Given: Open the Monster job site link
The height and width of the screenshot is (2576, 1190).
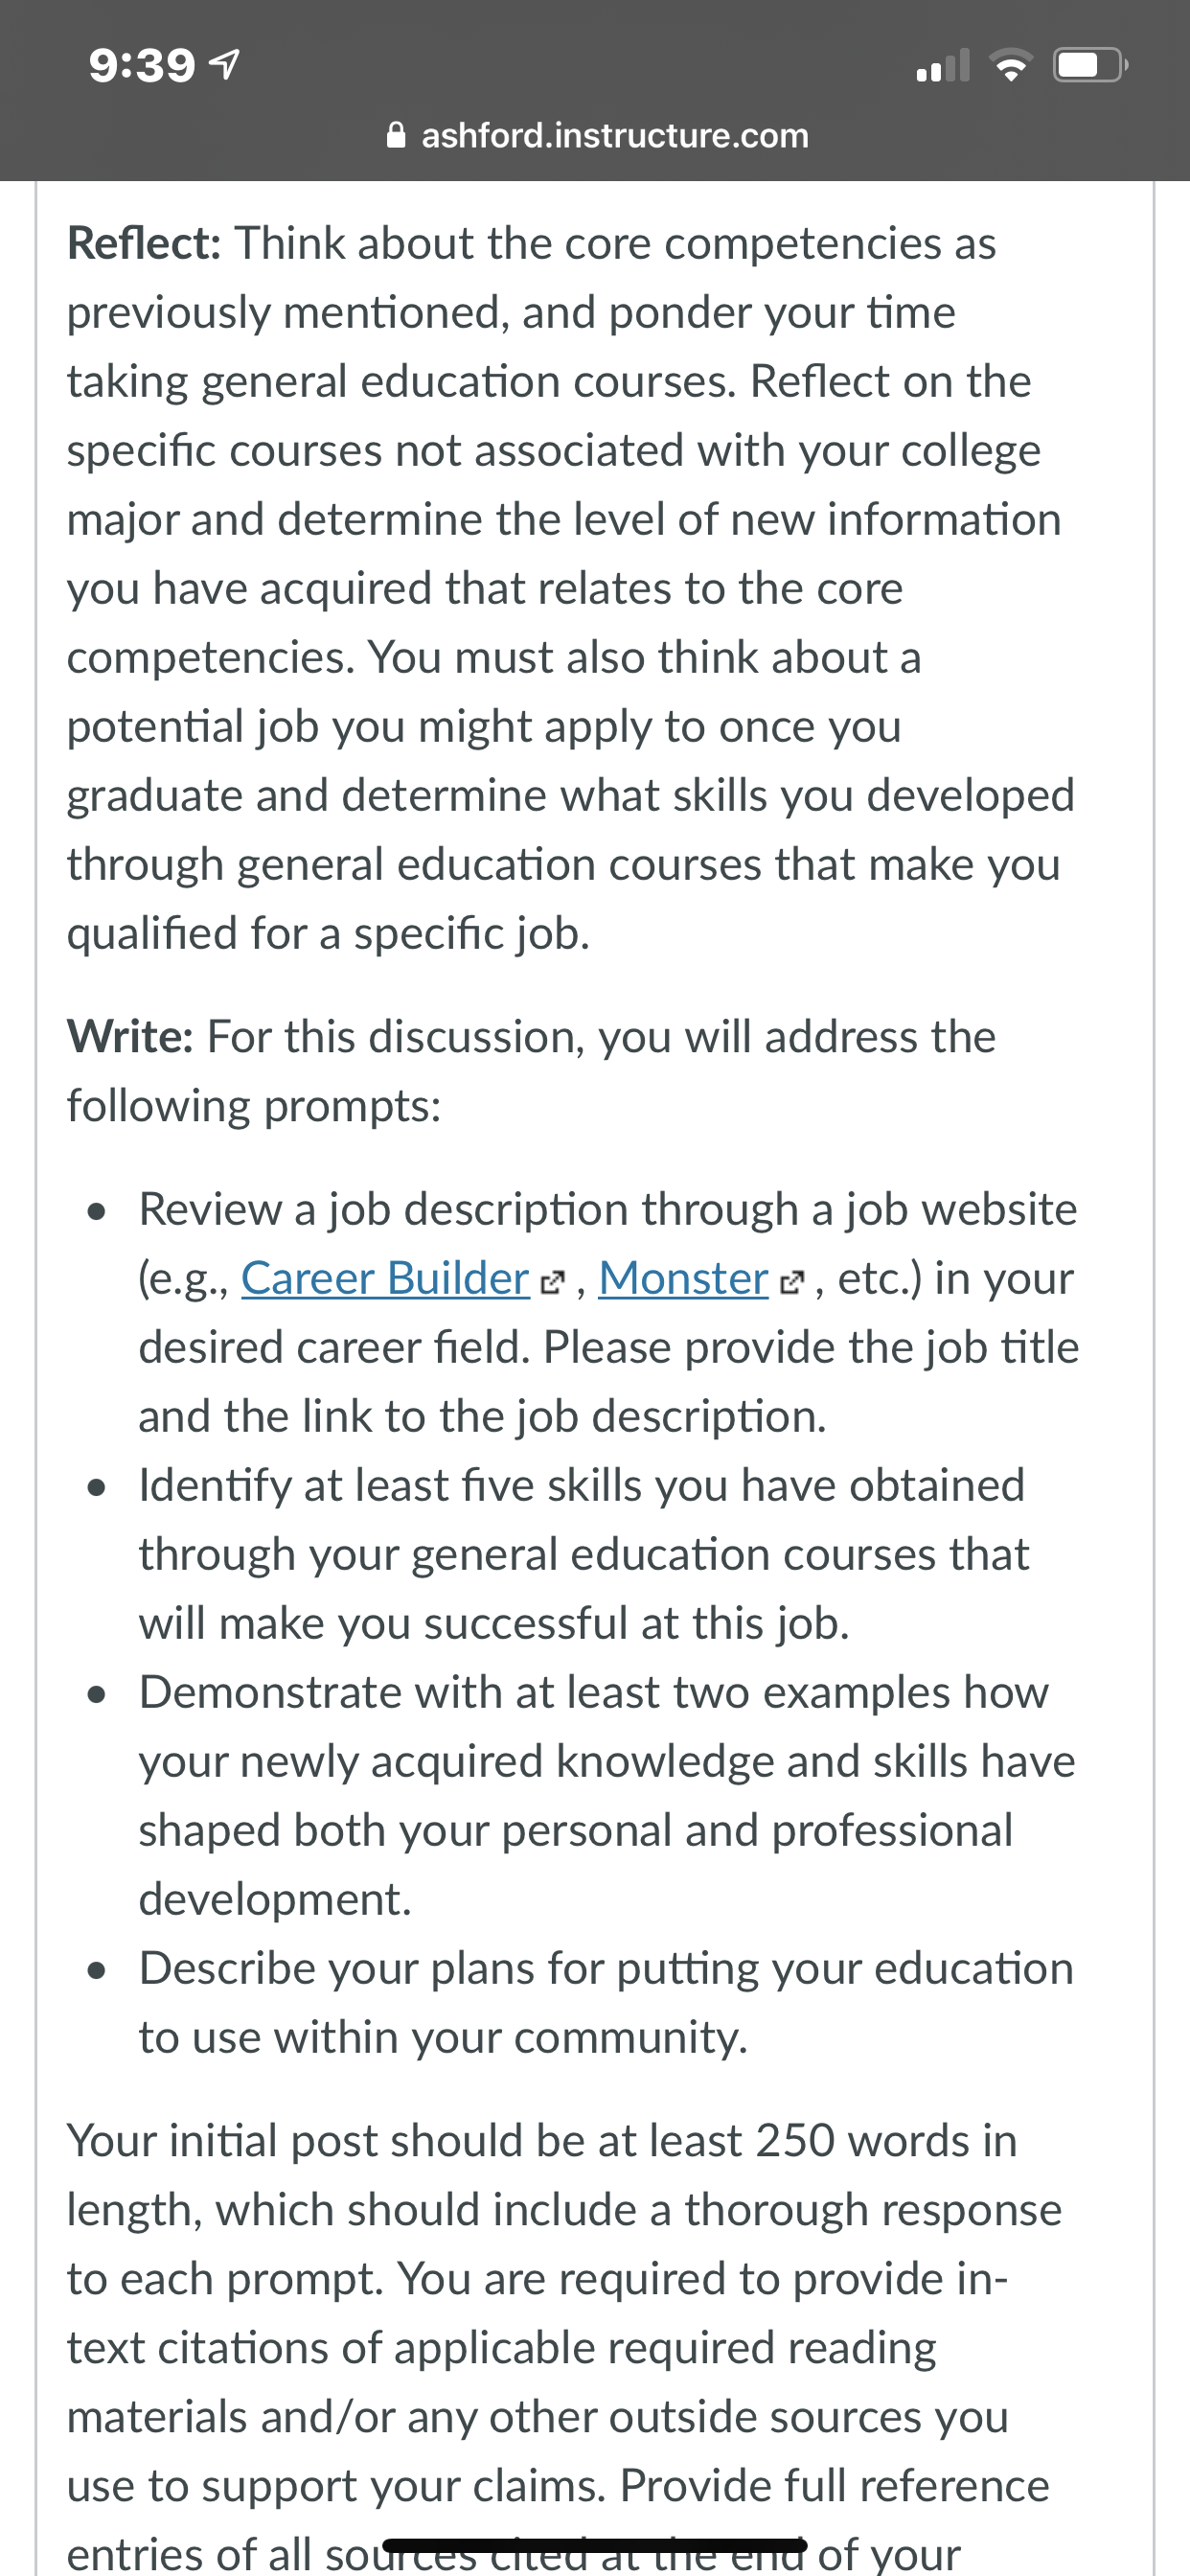Looking at the screenshot, I should (x=683, y=1278).
